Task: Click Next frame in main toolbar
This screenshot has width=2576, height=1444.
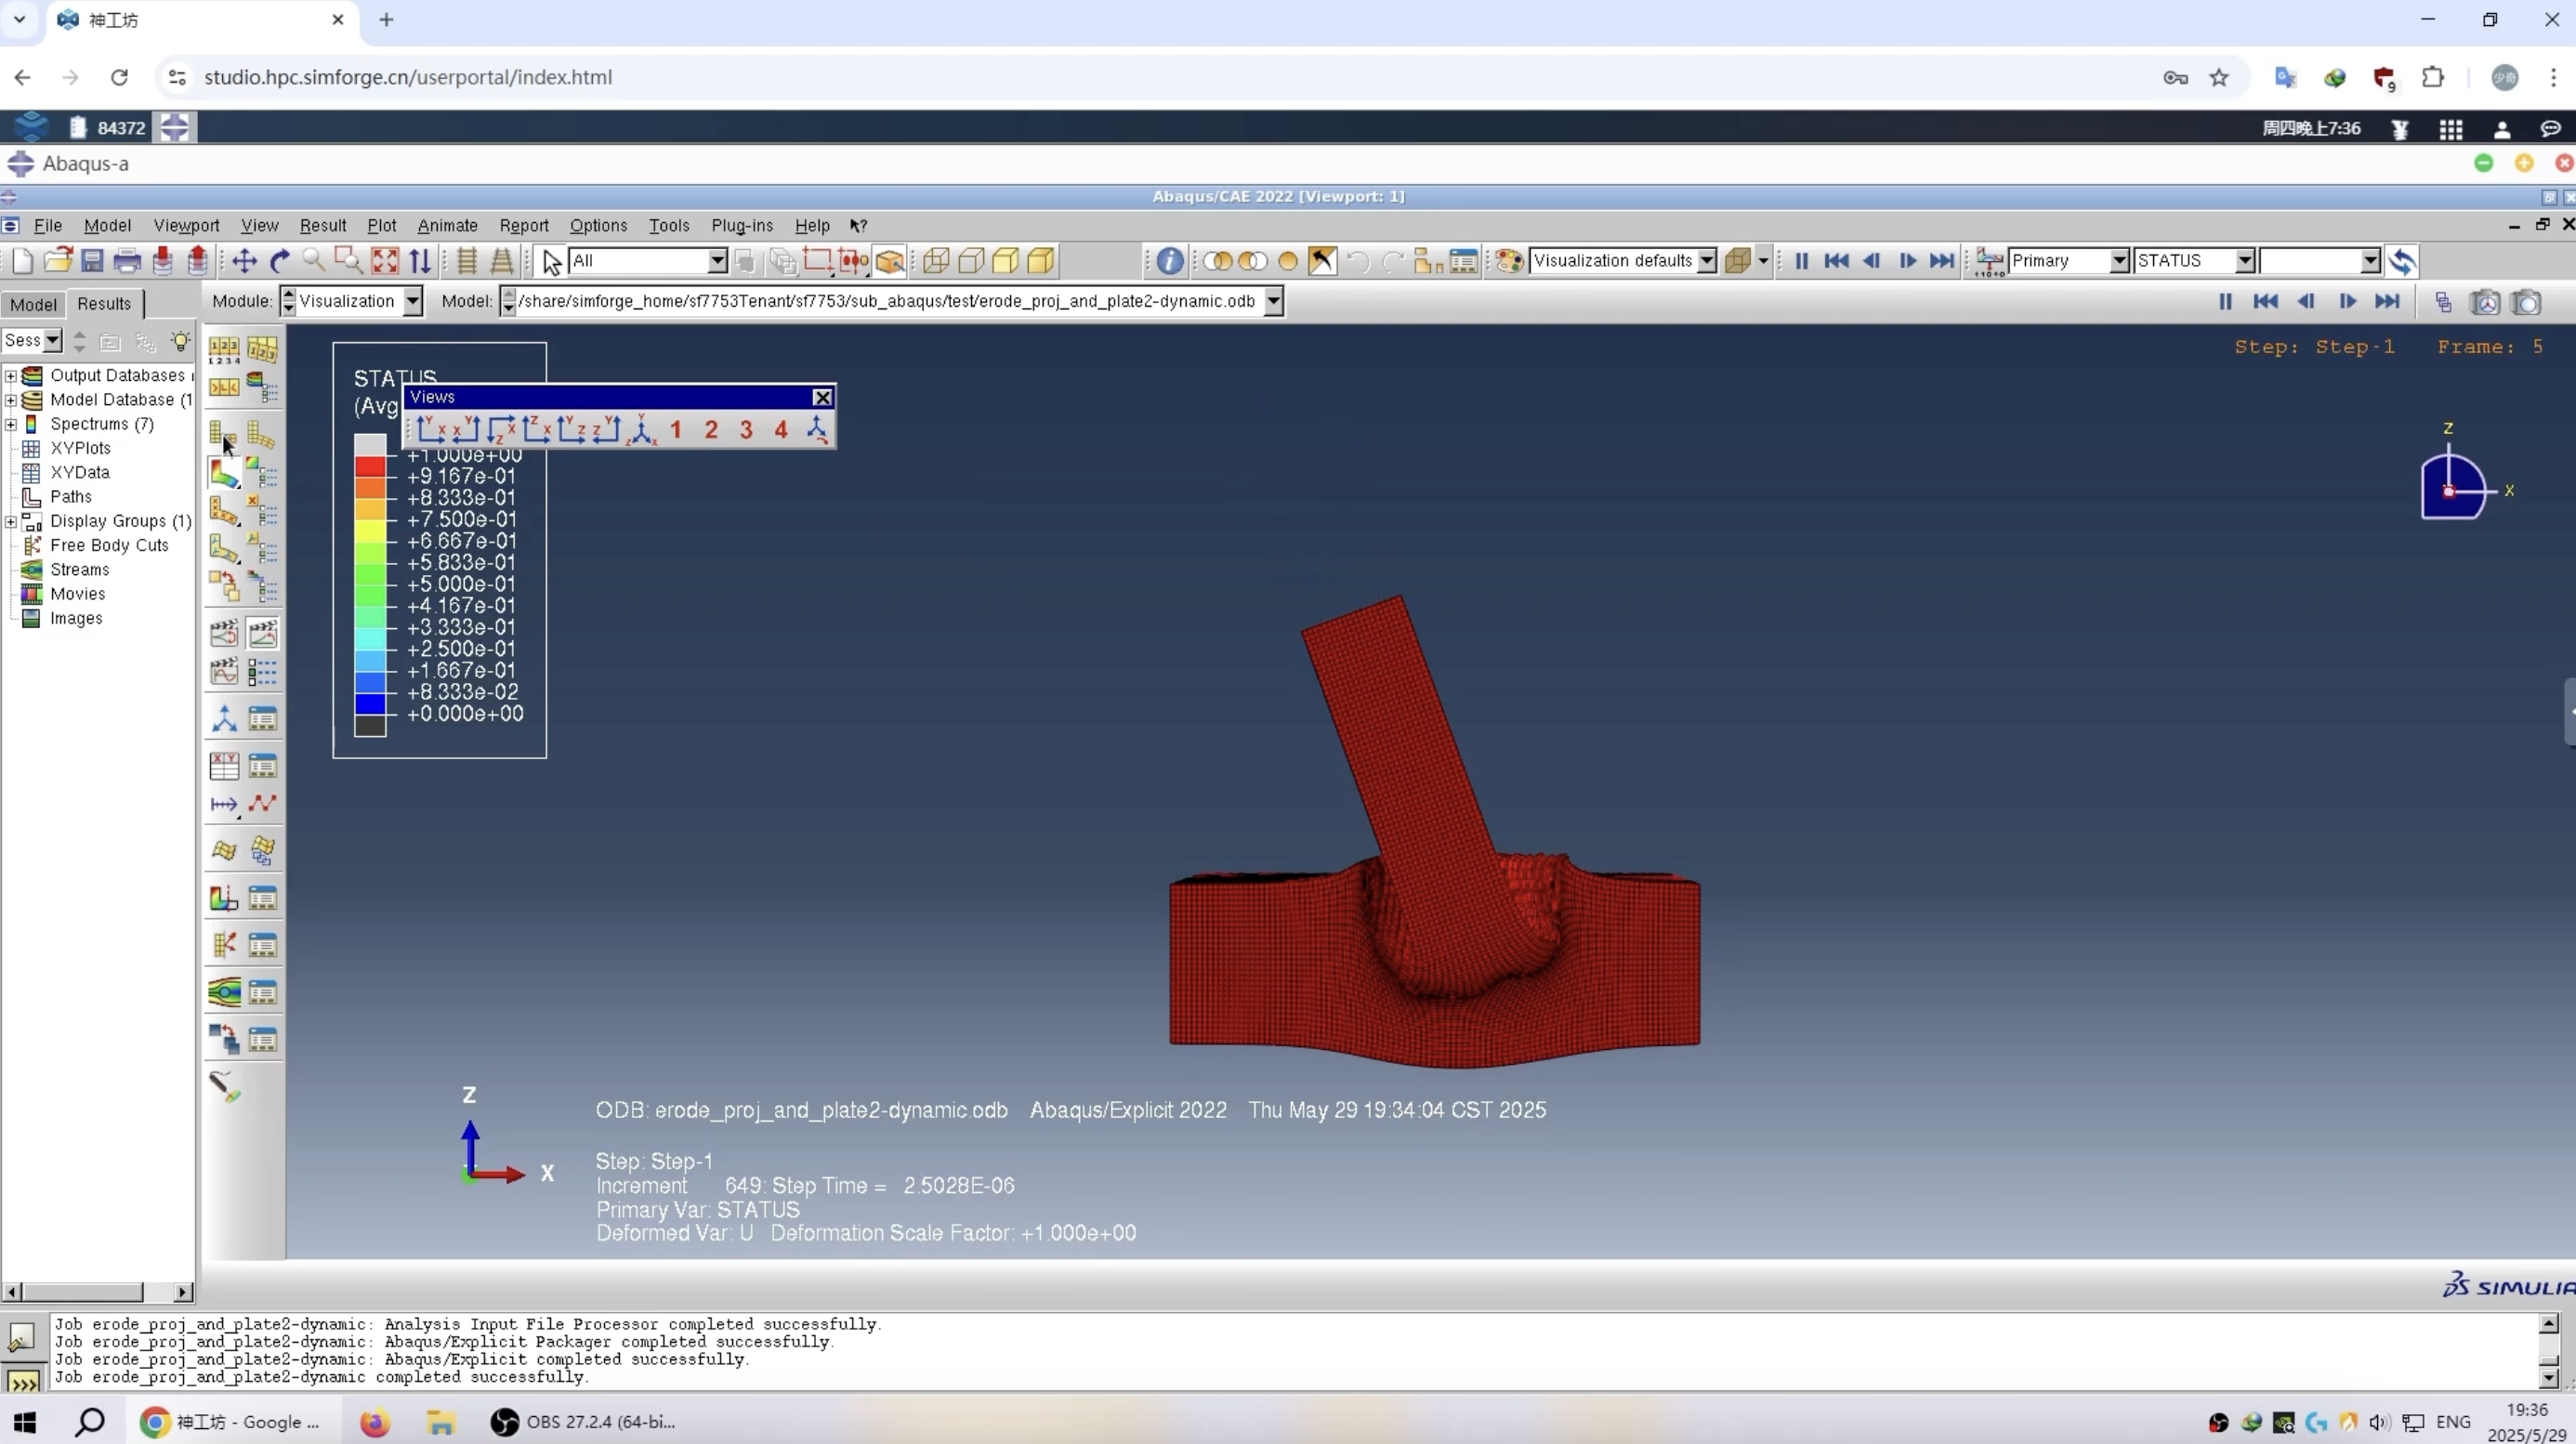Action: [1907, 261]
